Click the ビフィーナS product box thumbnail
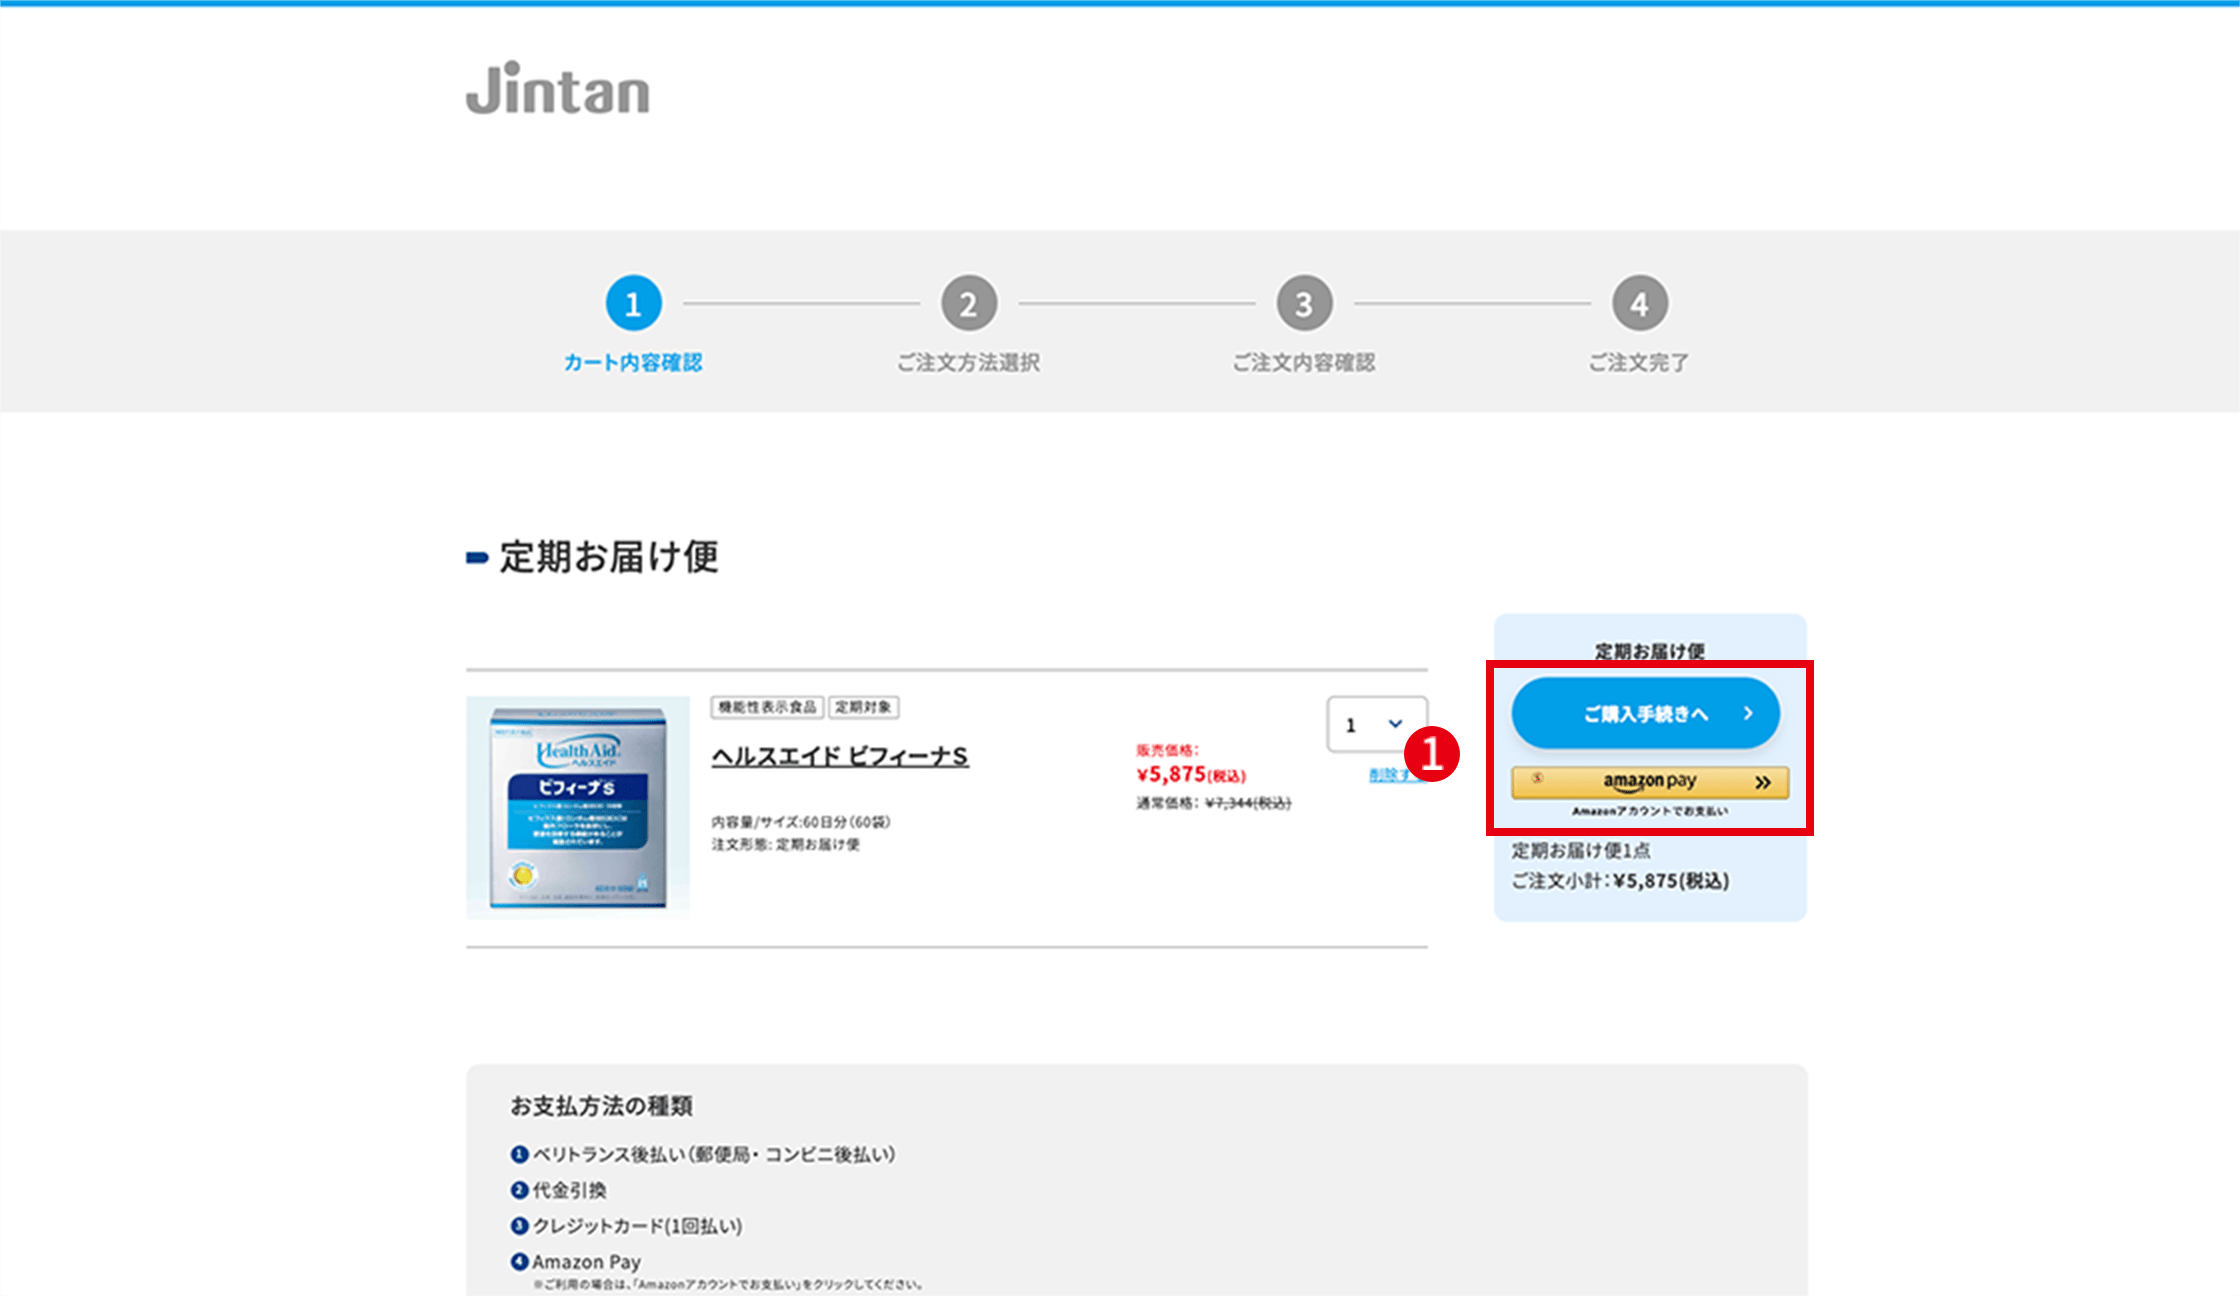 pyautogui.click(x=578, y=807)
